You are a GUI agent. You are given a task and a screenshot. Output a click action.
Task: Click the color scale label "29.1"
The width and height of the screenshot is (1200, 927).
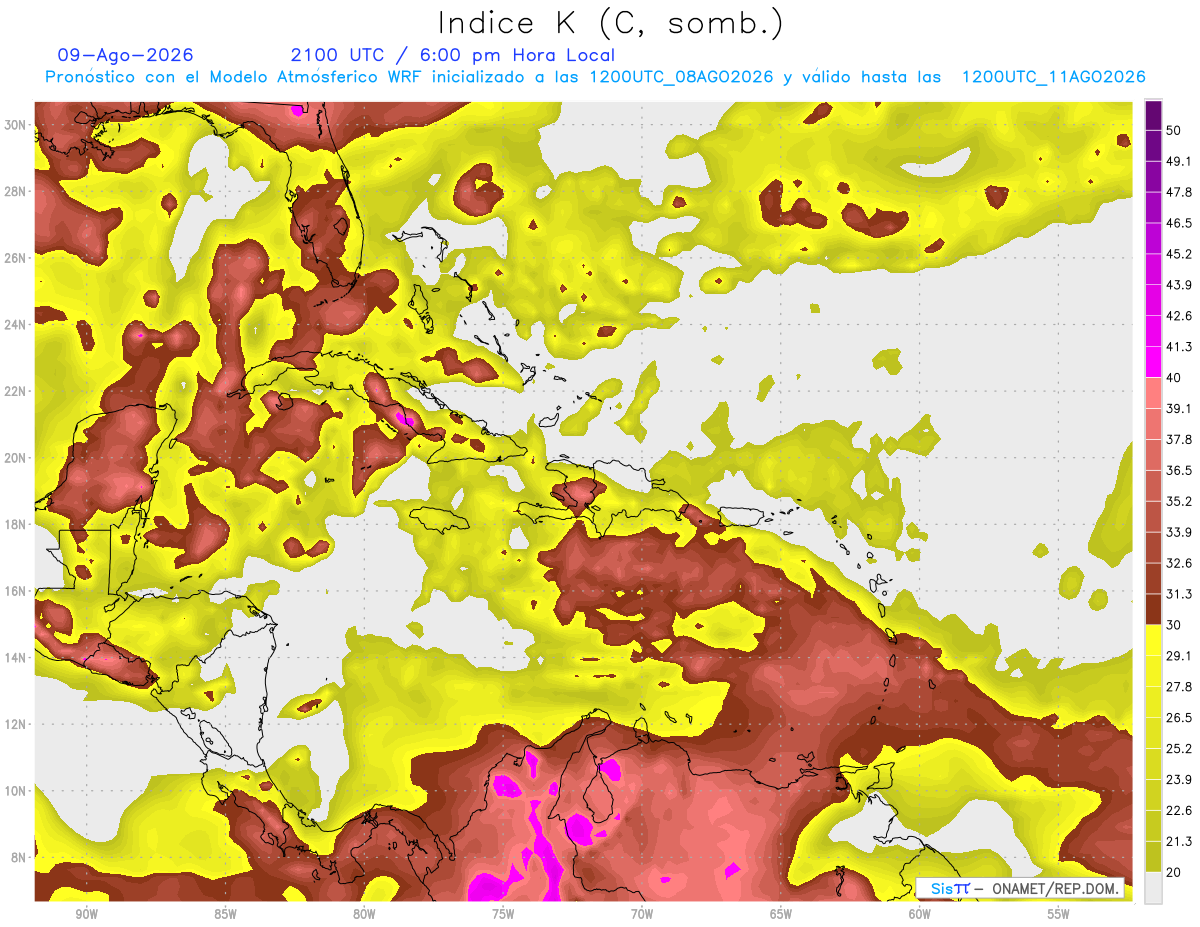(x=1179, y=656)
